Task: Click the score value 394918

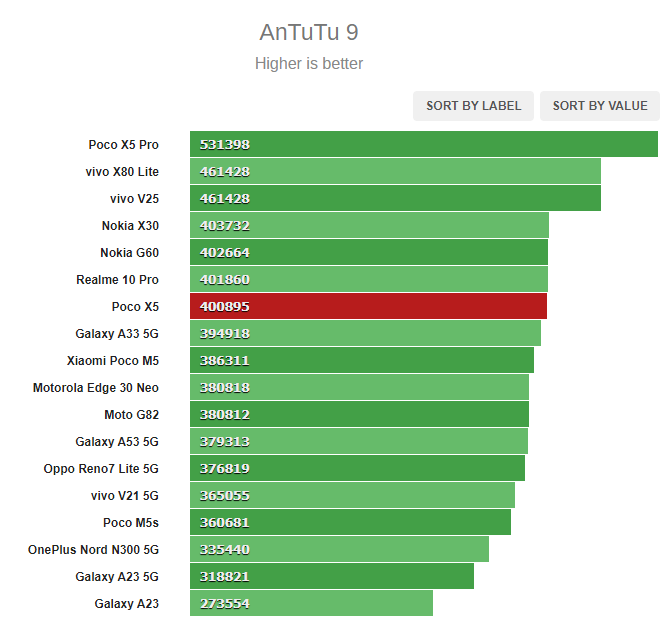Action: (225, 334)
